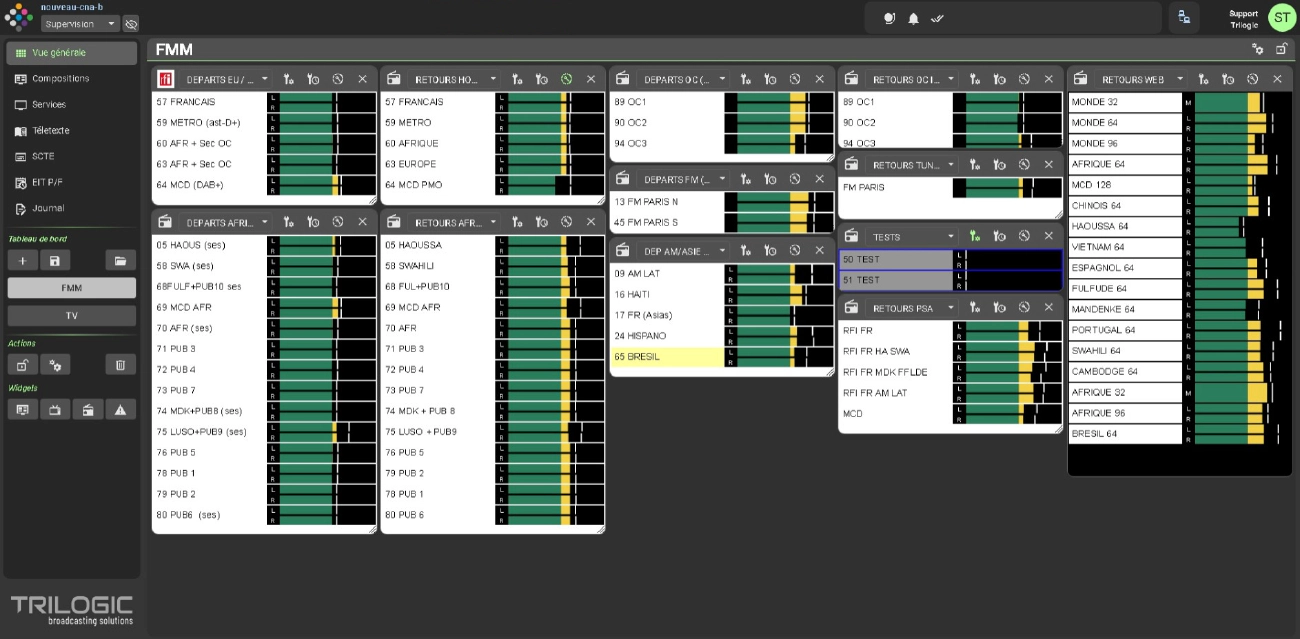This screenshot has height=639, width=1300.
Task: Select the FMM dashboard button
Action: coord(72,288)
